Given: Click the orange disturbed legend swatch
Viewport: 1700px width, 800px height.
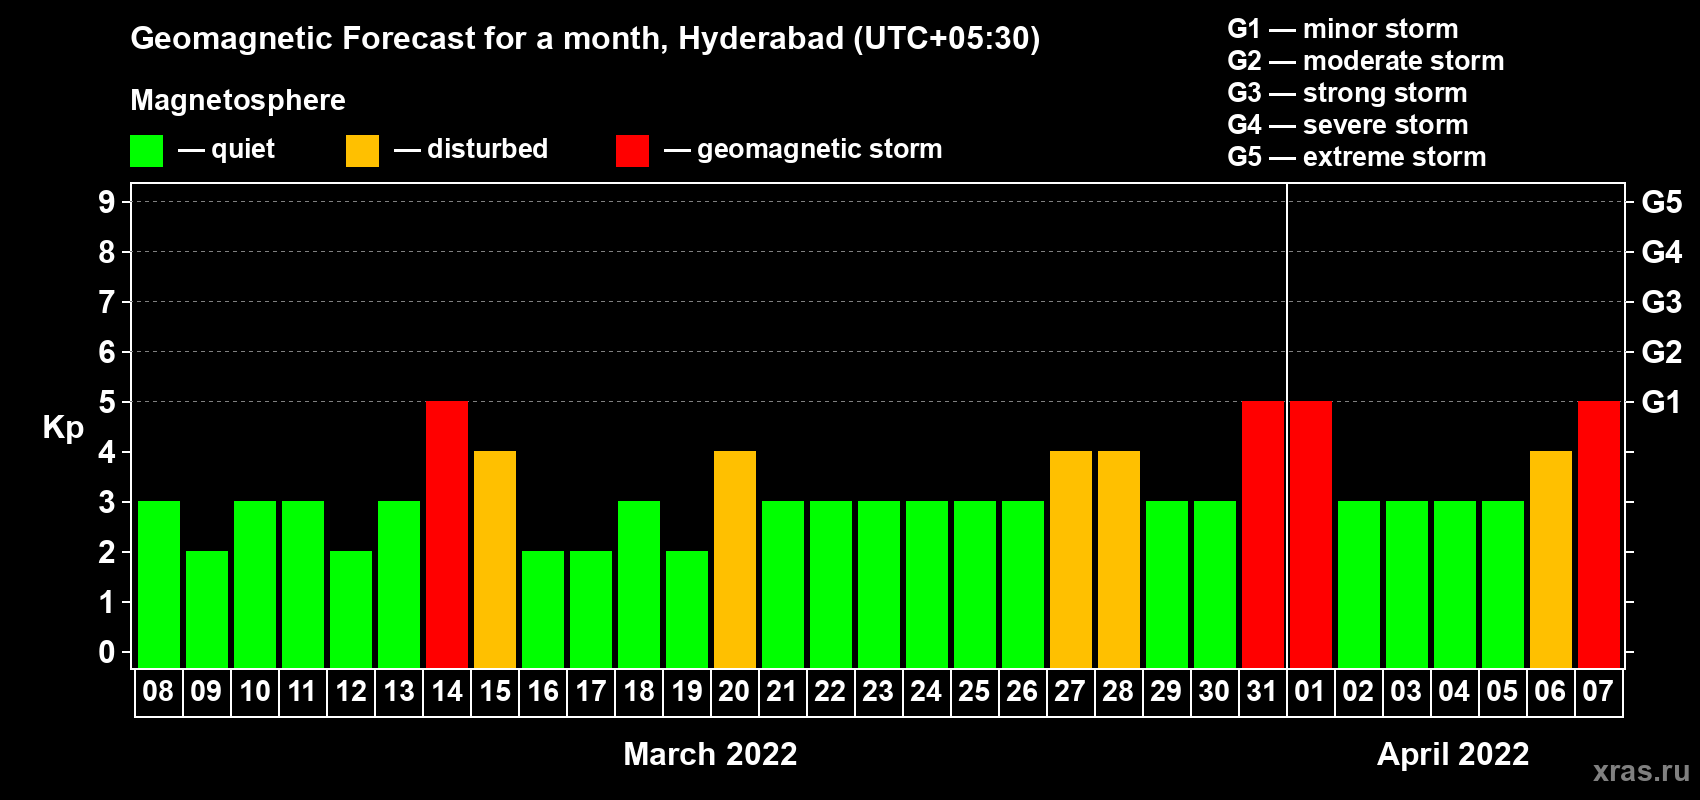Looking at the screenshot, I should (363, 151).
